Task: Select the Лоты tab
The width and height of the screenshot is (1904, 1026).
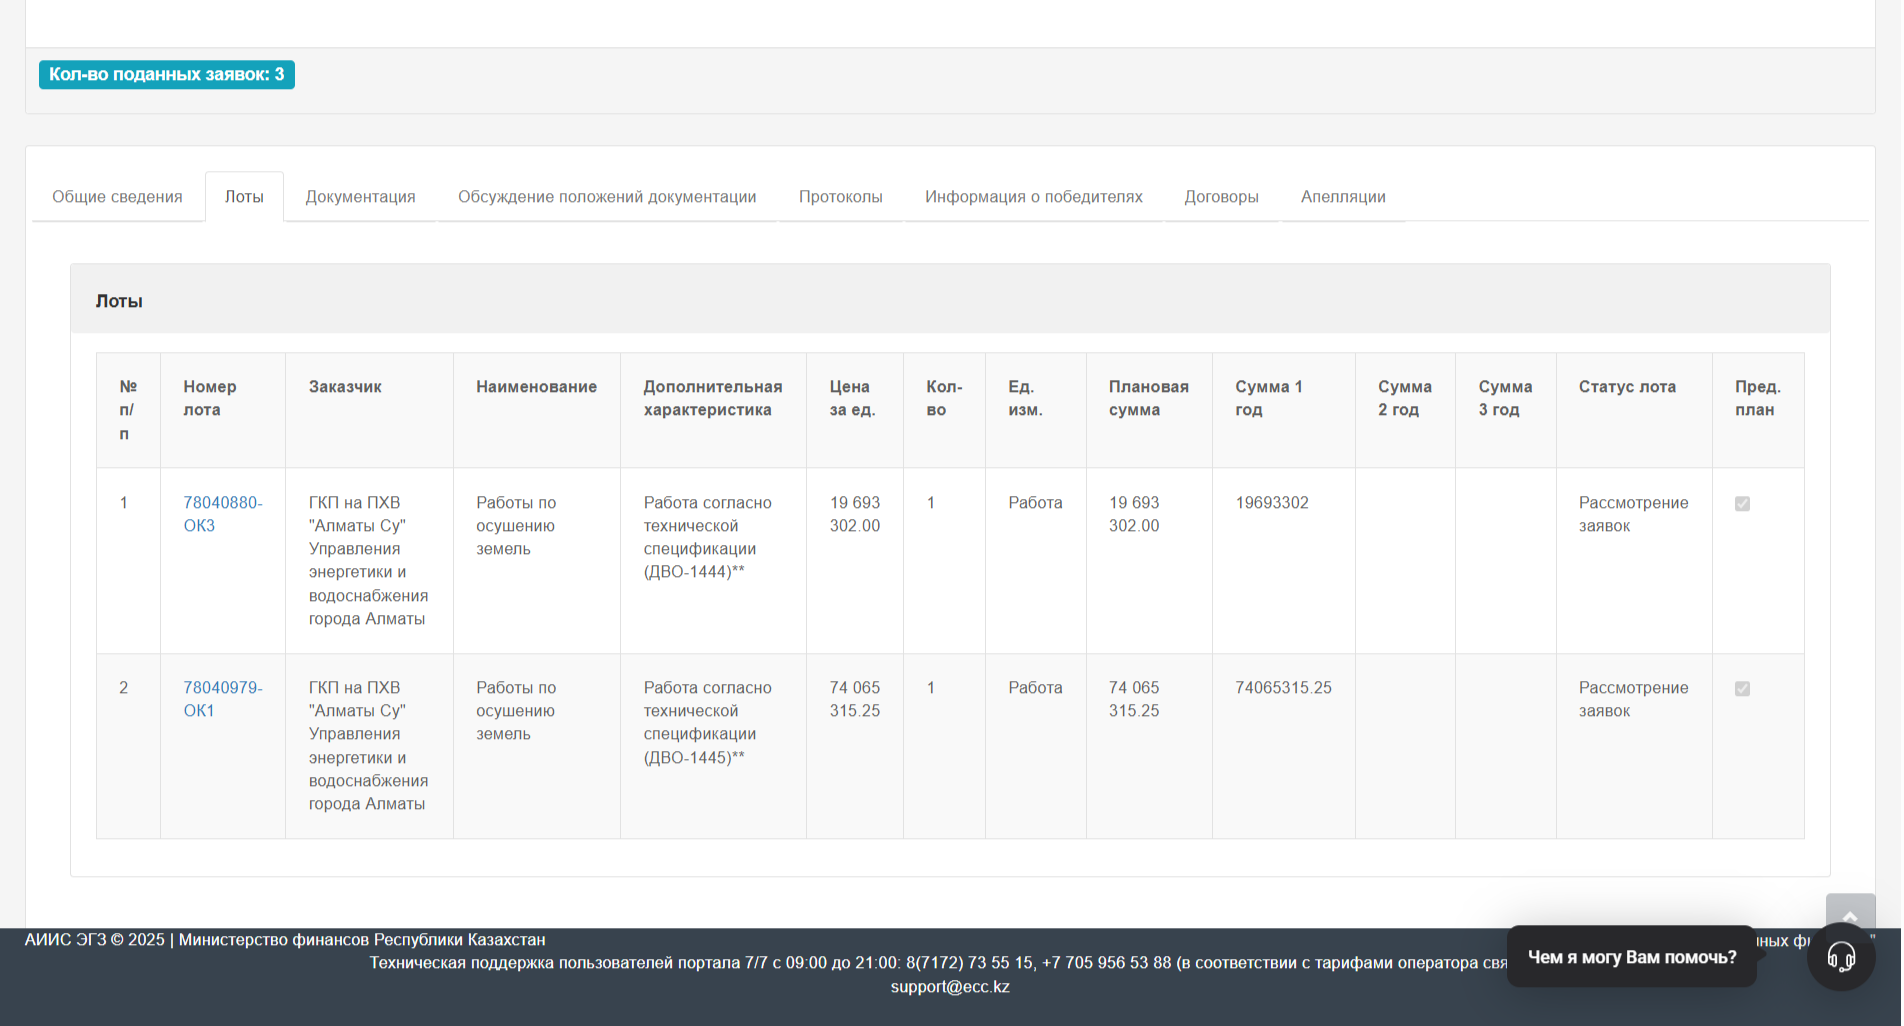Action: (244, 197)
